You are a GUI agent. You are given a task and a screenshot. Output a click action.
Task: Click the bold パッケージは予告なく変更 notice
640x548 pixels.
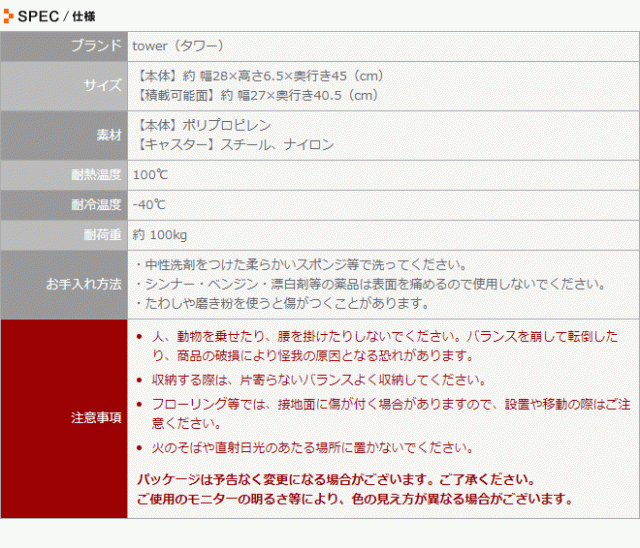(336, 479)
